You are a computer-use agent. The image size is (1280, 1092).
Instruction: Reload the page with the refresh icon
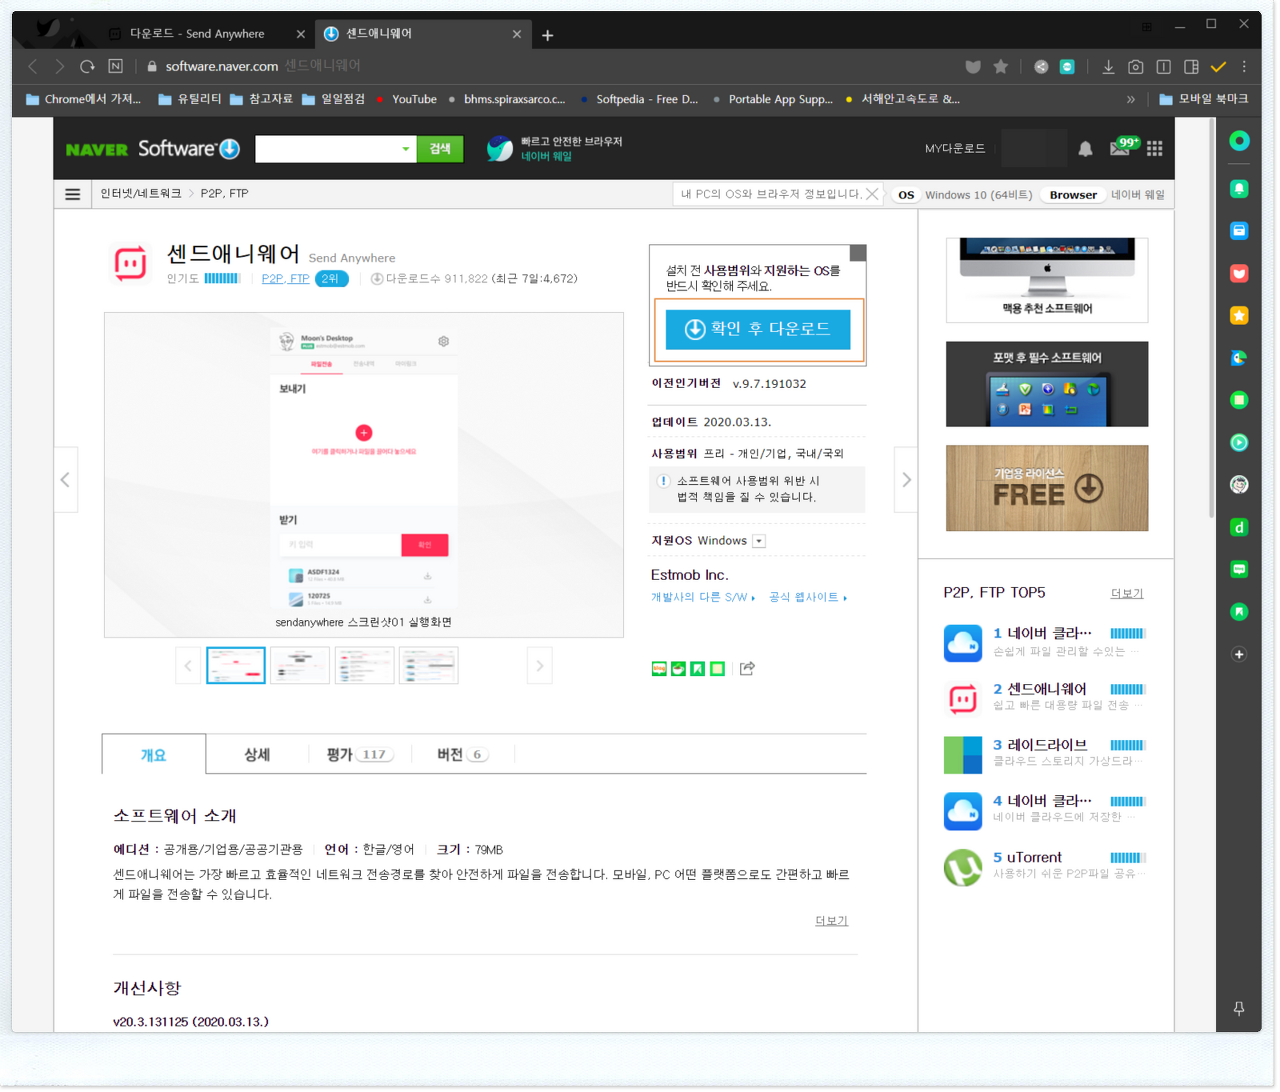(x=87, y=66)
